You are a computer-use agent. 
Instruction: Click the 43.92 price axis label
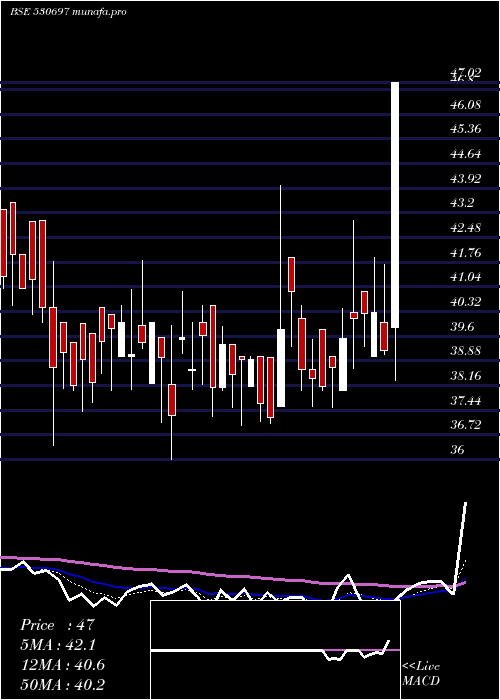[465, 179]
